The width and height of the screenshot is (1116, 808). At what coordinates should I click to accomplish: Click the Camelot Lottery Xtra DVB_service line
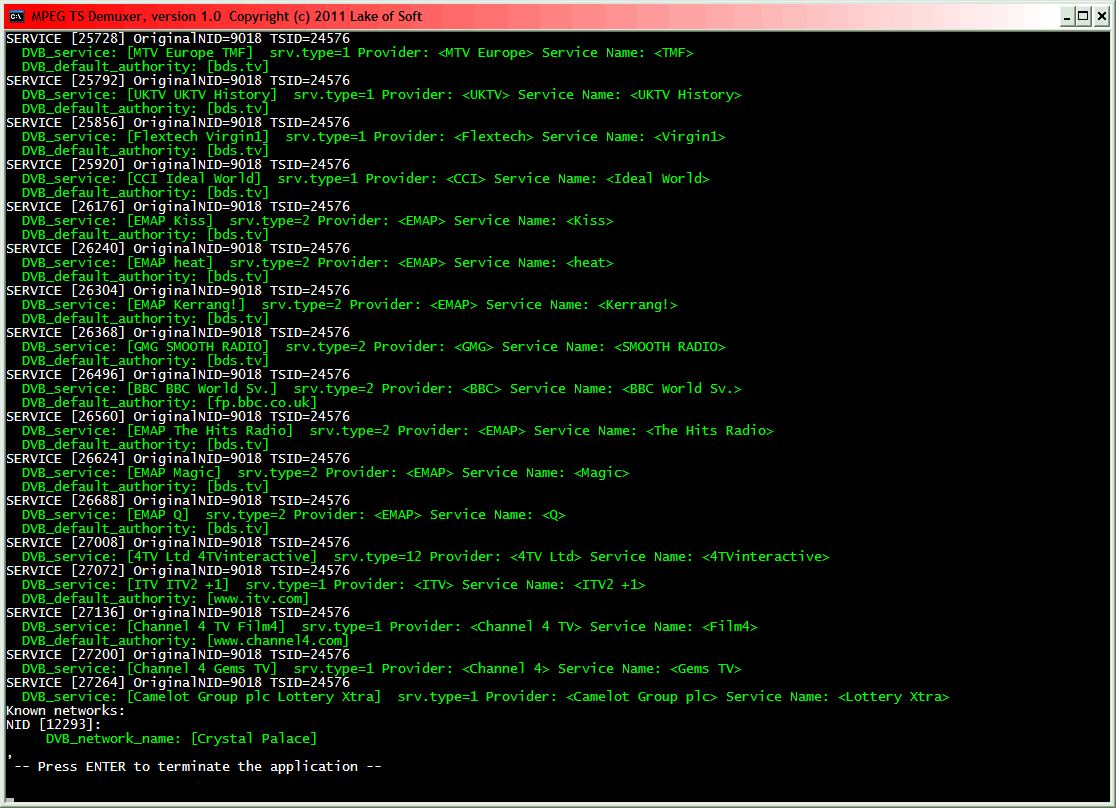click(x=485, y=696)
